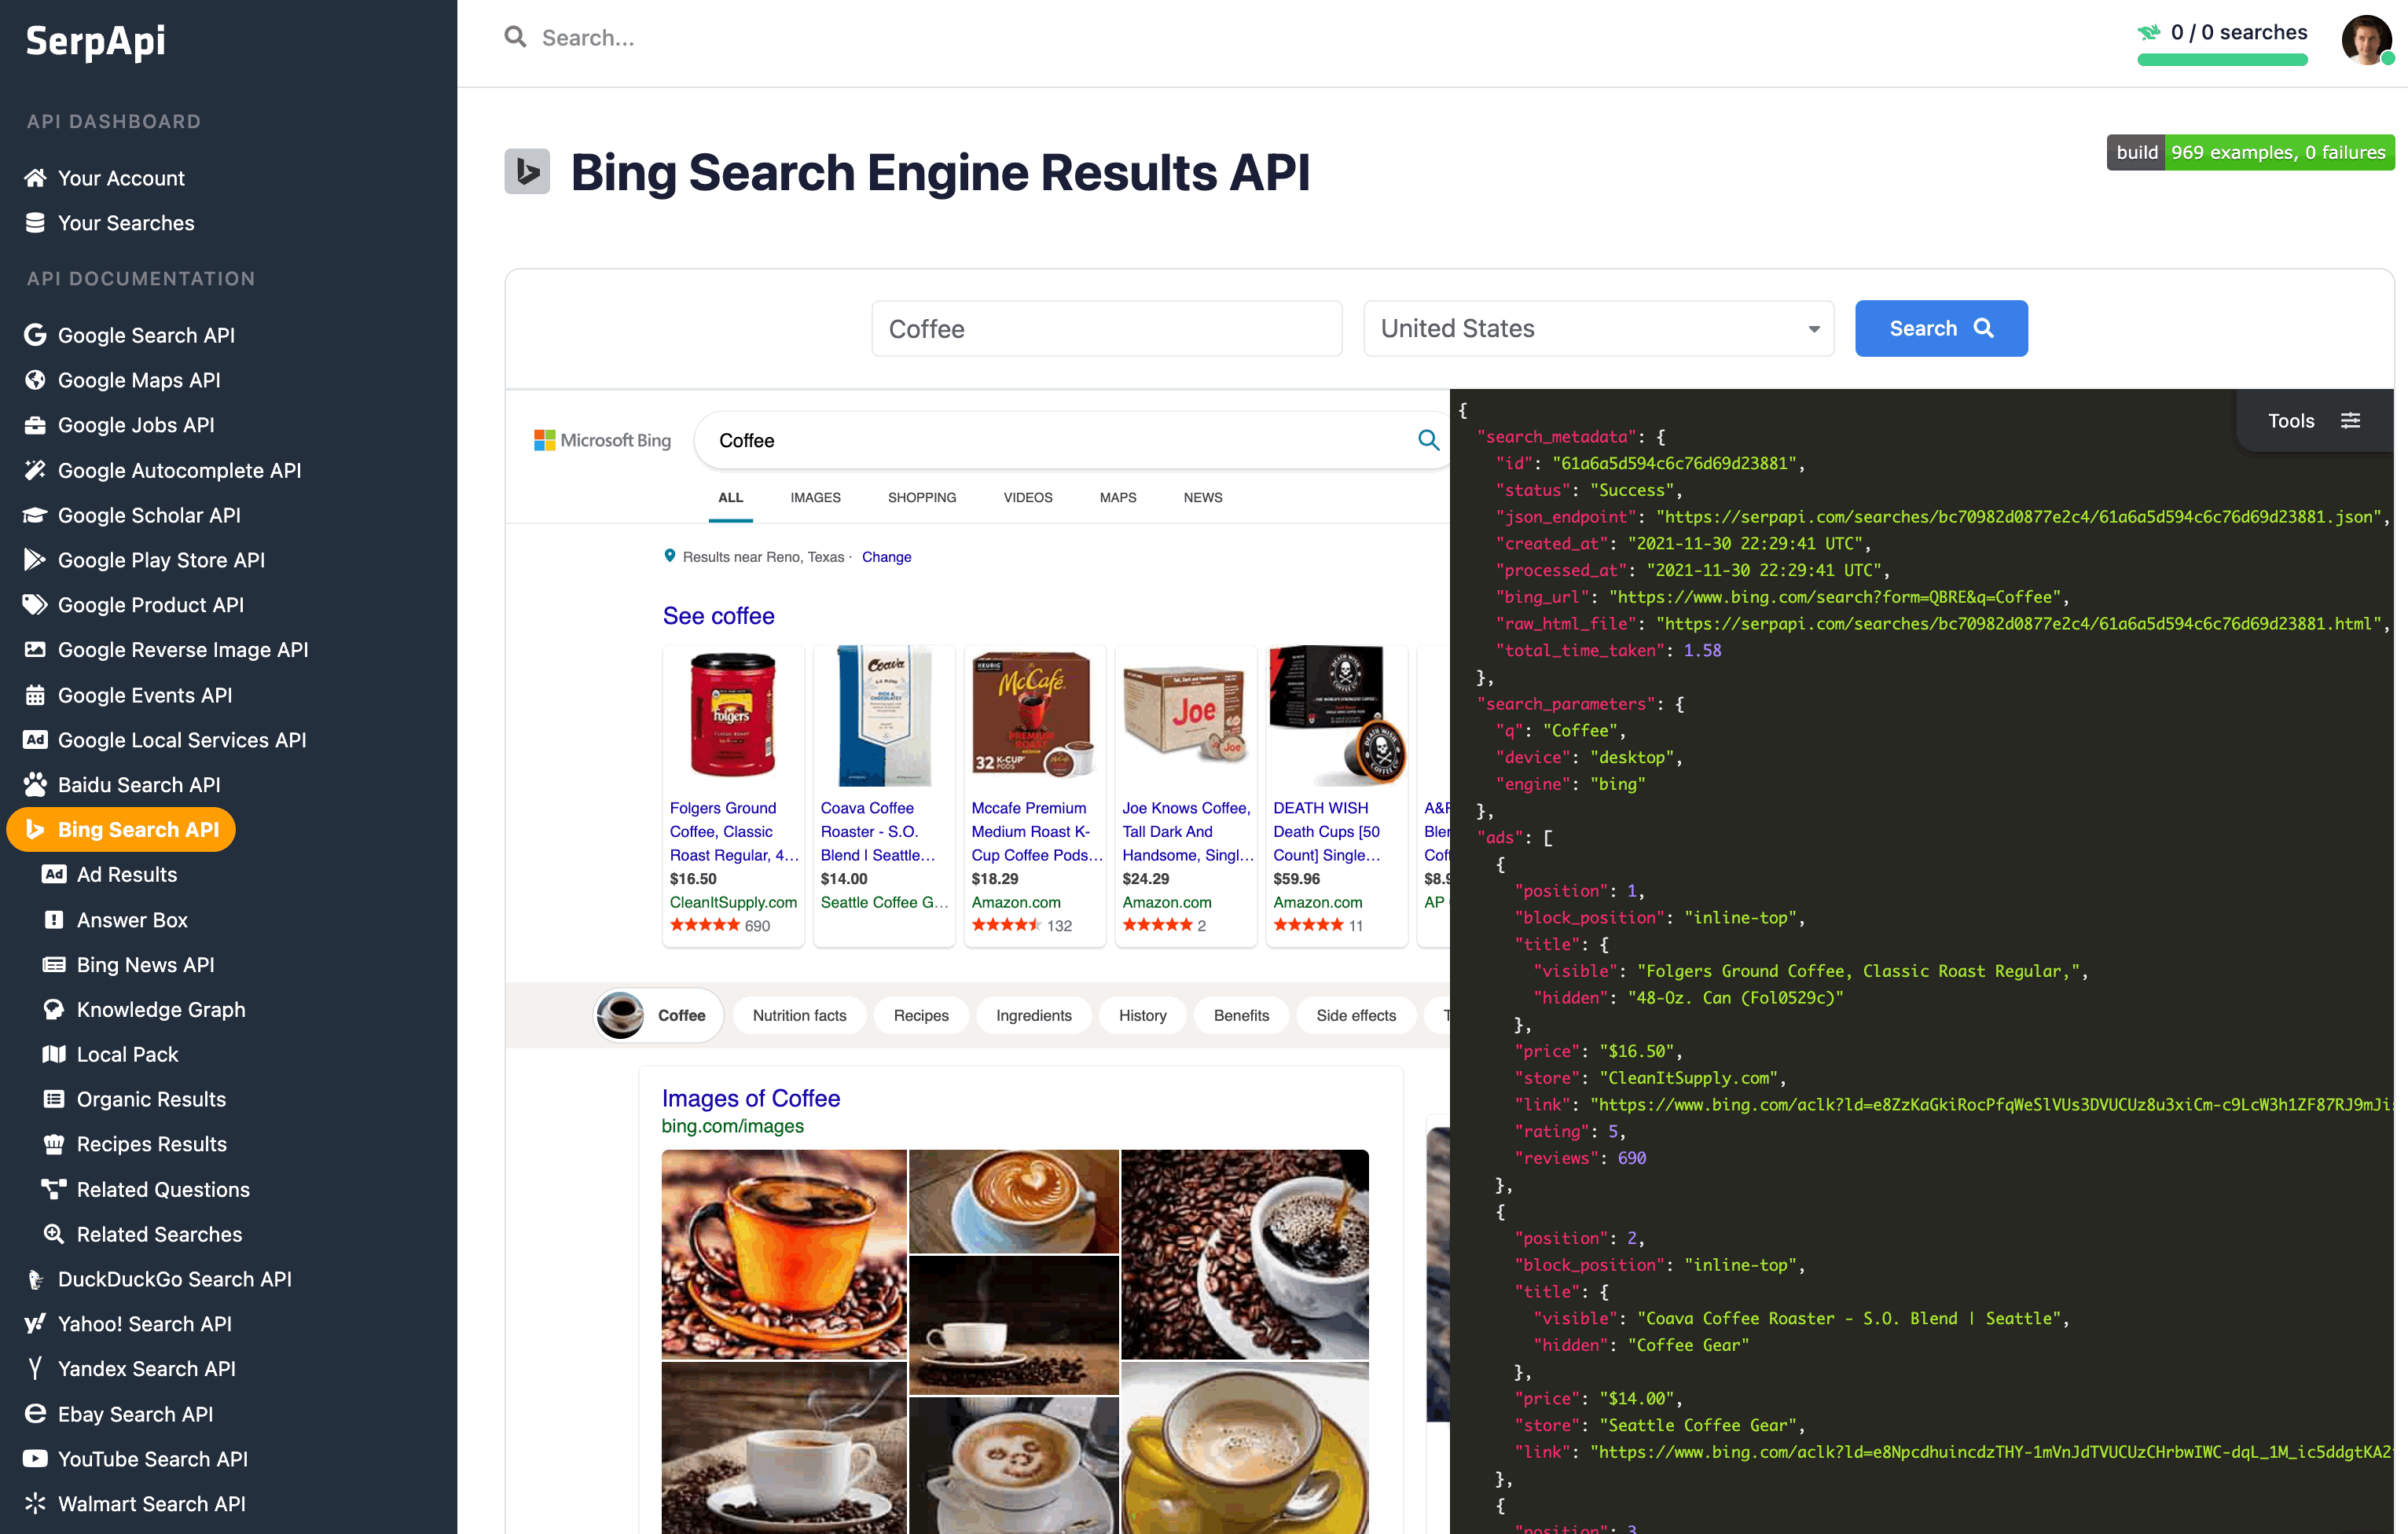The image size is (2408, 1534).
Task: Click the SerpApi logo
Action: click(95, 41)
